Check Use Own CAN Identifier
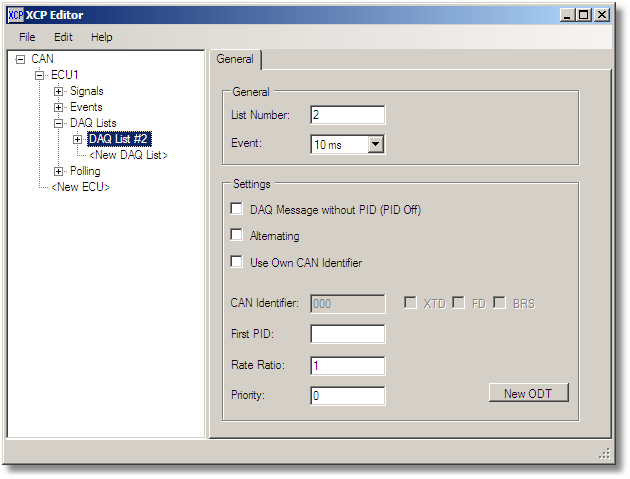The height and width of the screenshot is (479, 630). point(237,263)
